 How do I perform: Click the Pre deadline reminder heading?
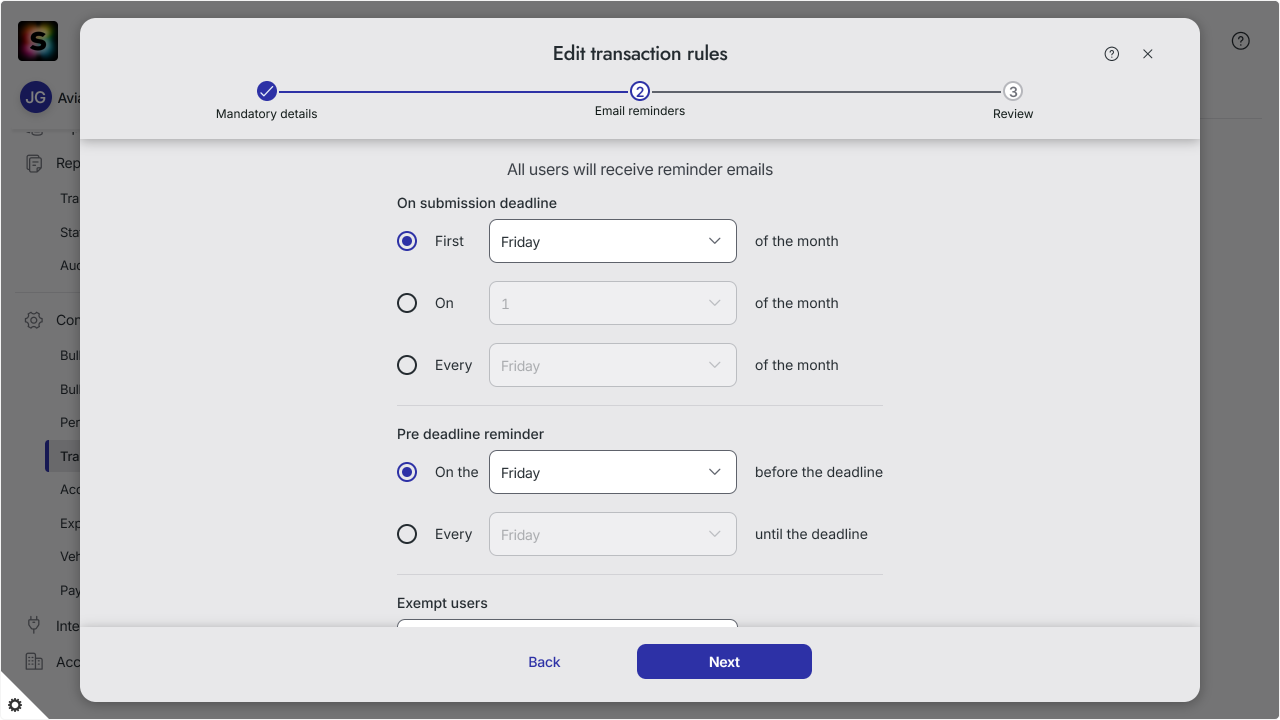coord(471,434)
